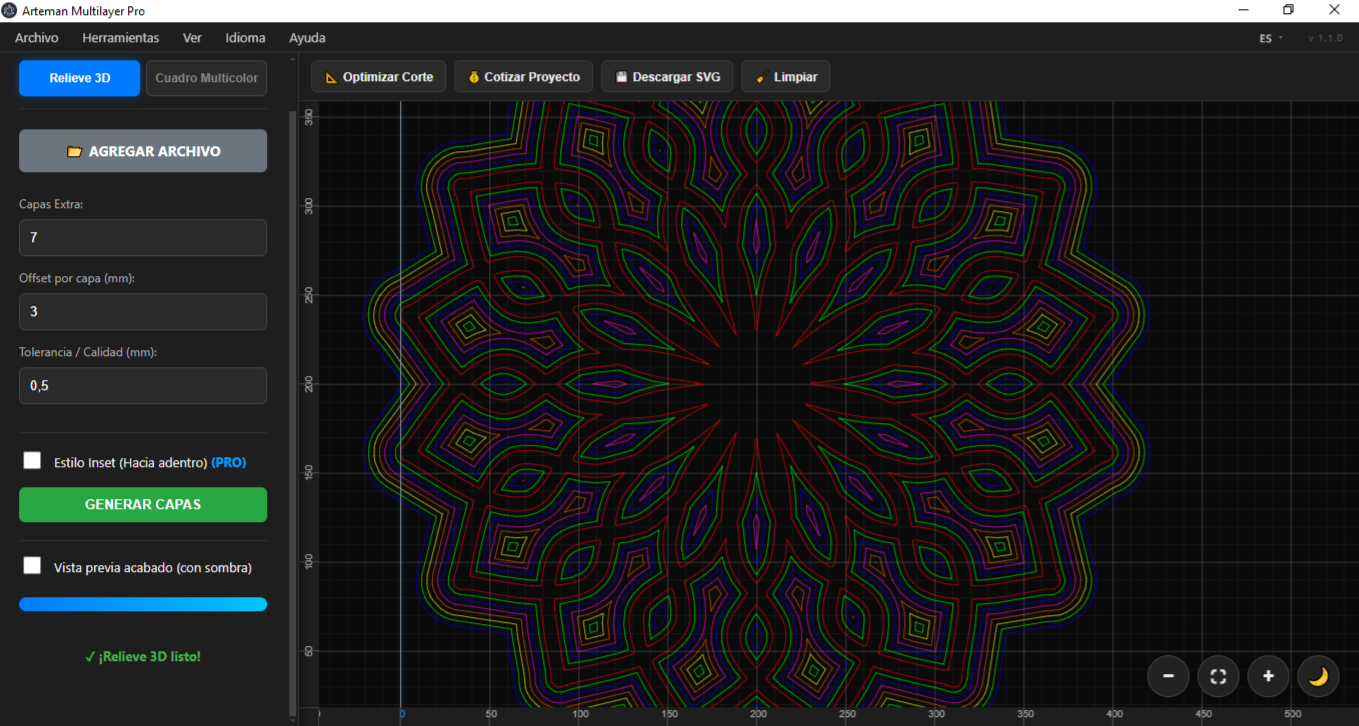Click the fit-to-view icon
The image size is (1359, 726).
1218,676
